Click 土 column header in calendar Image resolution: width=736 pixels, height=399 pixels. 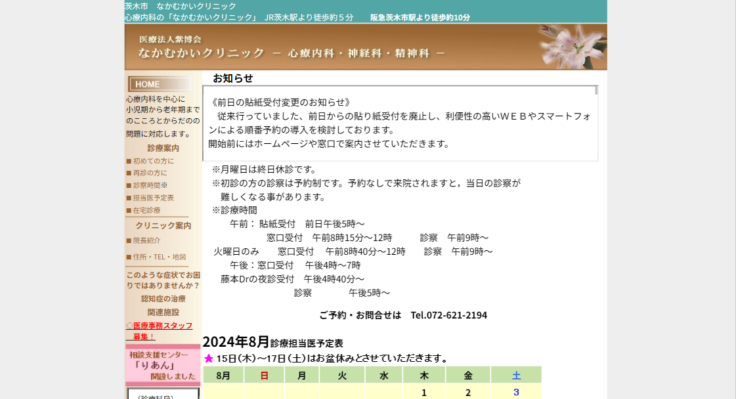pyautogui.click(x=516, y=376)
